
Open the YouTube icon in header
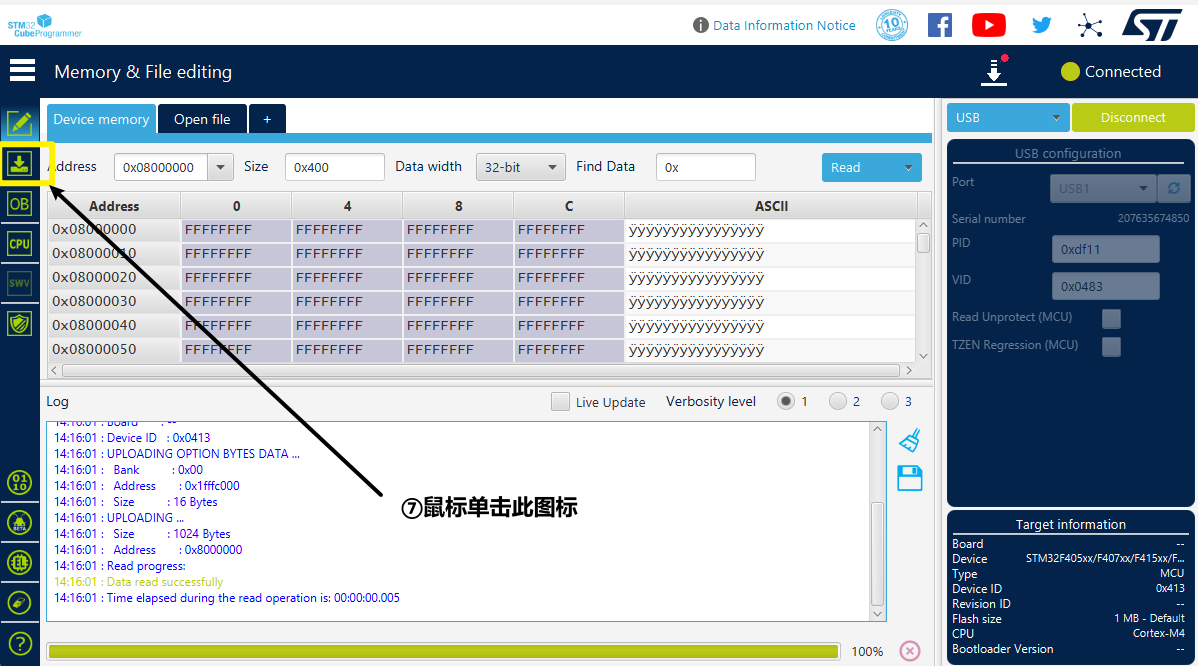[988, 25]
